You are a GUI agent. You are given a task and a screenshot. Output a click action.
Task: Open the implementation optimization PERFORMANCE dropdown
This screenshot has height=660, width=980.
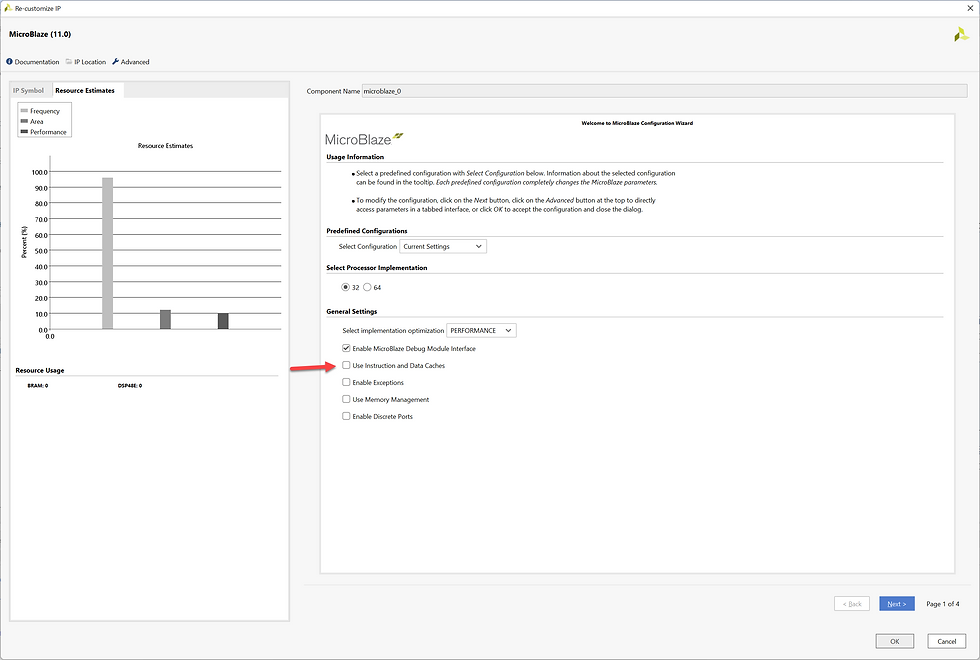point(481,331)
